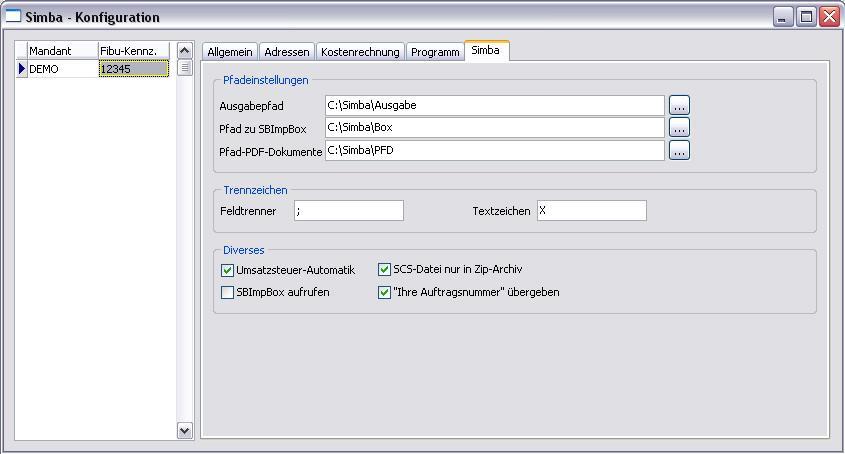
Task: Toggle the Umsatzsteuer-Automatik checkbox
Action: tap(227, 270)
